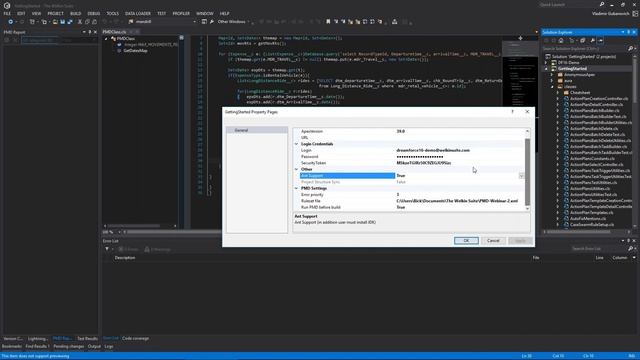Open the toolbar configuration combo box
This screenshot has height=360, width=640.
point(162,22)
